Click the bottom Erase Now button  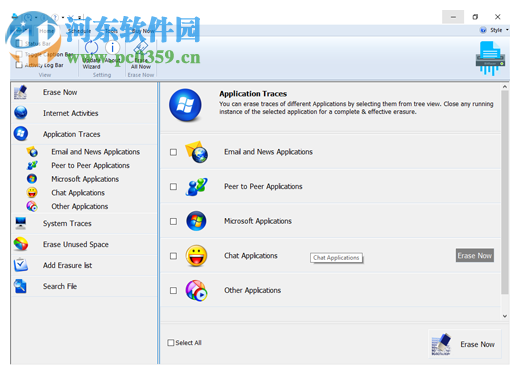pos(465,344)
